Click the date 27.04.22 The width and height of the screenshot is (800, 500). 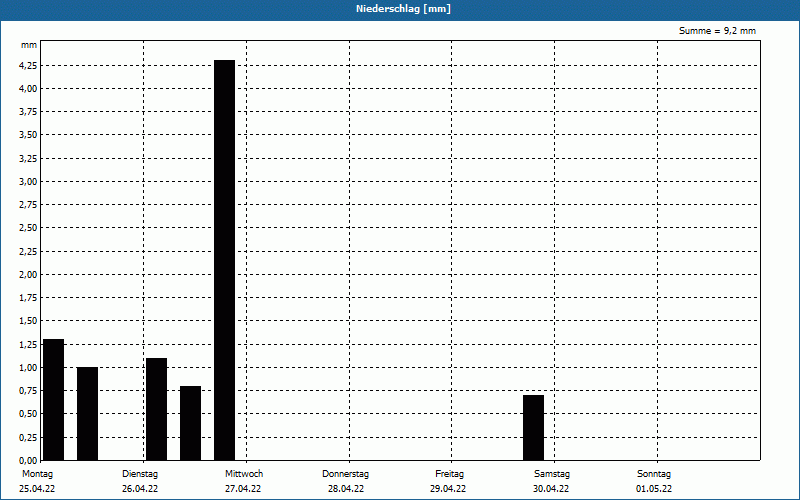click(x=243, y=489)
